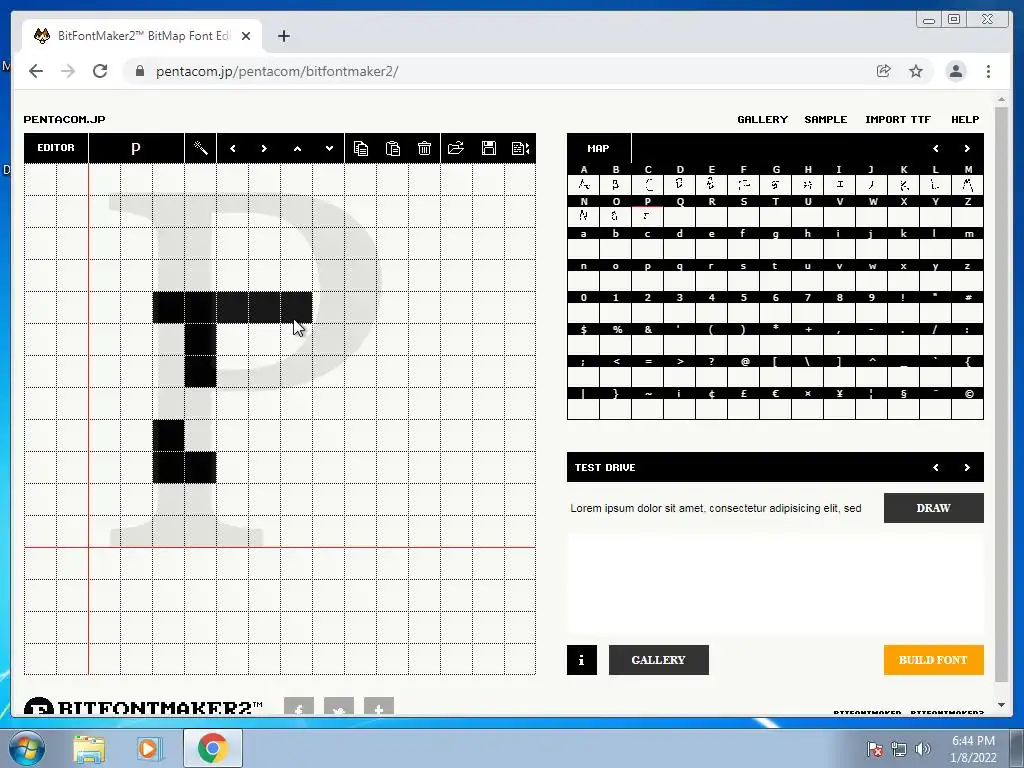Screen dimensions: 1024x768
Task: Open the HELP link
Action: [x=965, y=120]
